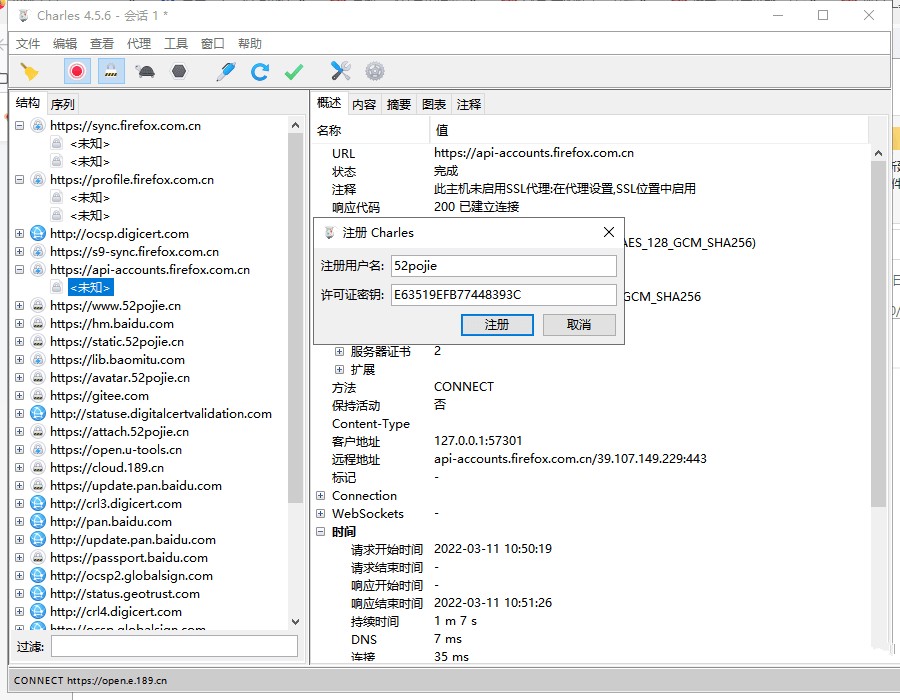900x700 pixels.
Task: Click the green checkmark validate icon
Action: (x=294, y=72)
